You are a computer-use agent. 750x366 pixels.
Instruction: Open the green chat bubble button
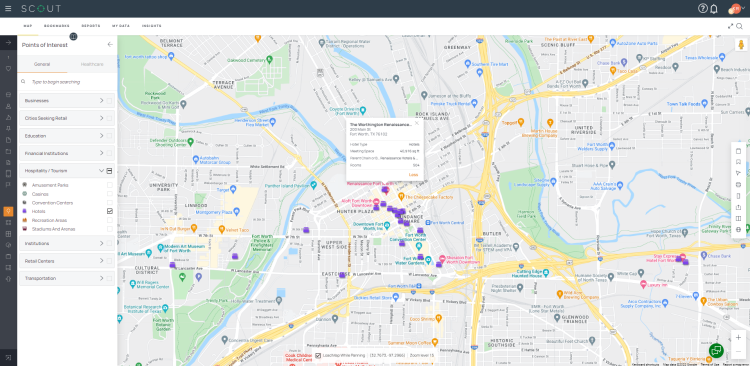point(716,351)
